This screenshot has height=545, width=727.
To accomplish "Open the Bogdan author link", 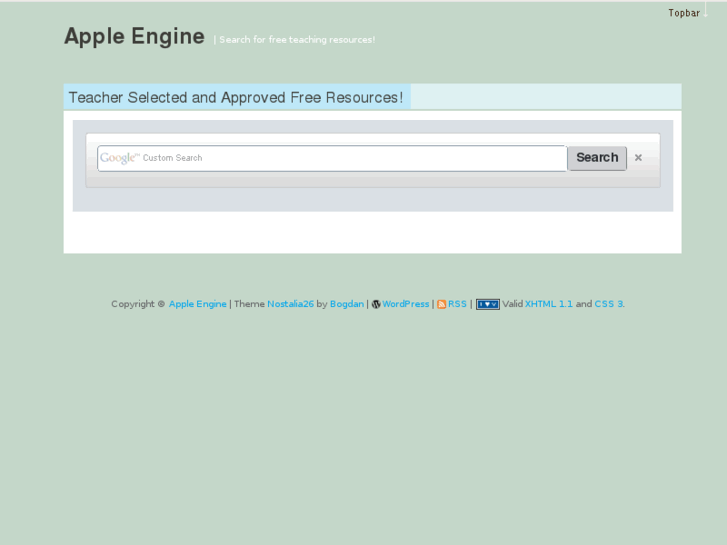I will pyautogui.click(x=347, y=304).
